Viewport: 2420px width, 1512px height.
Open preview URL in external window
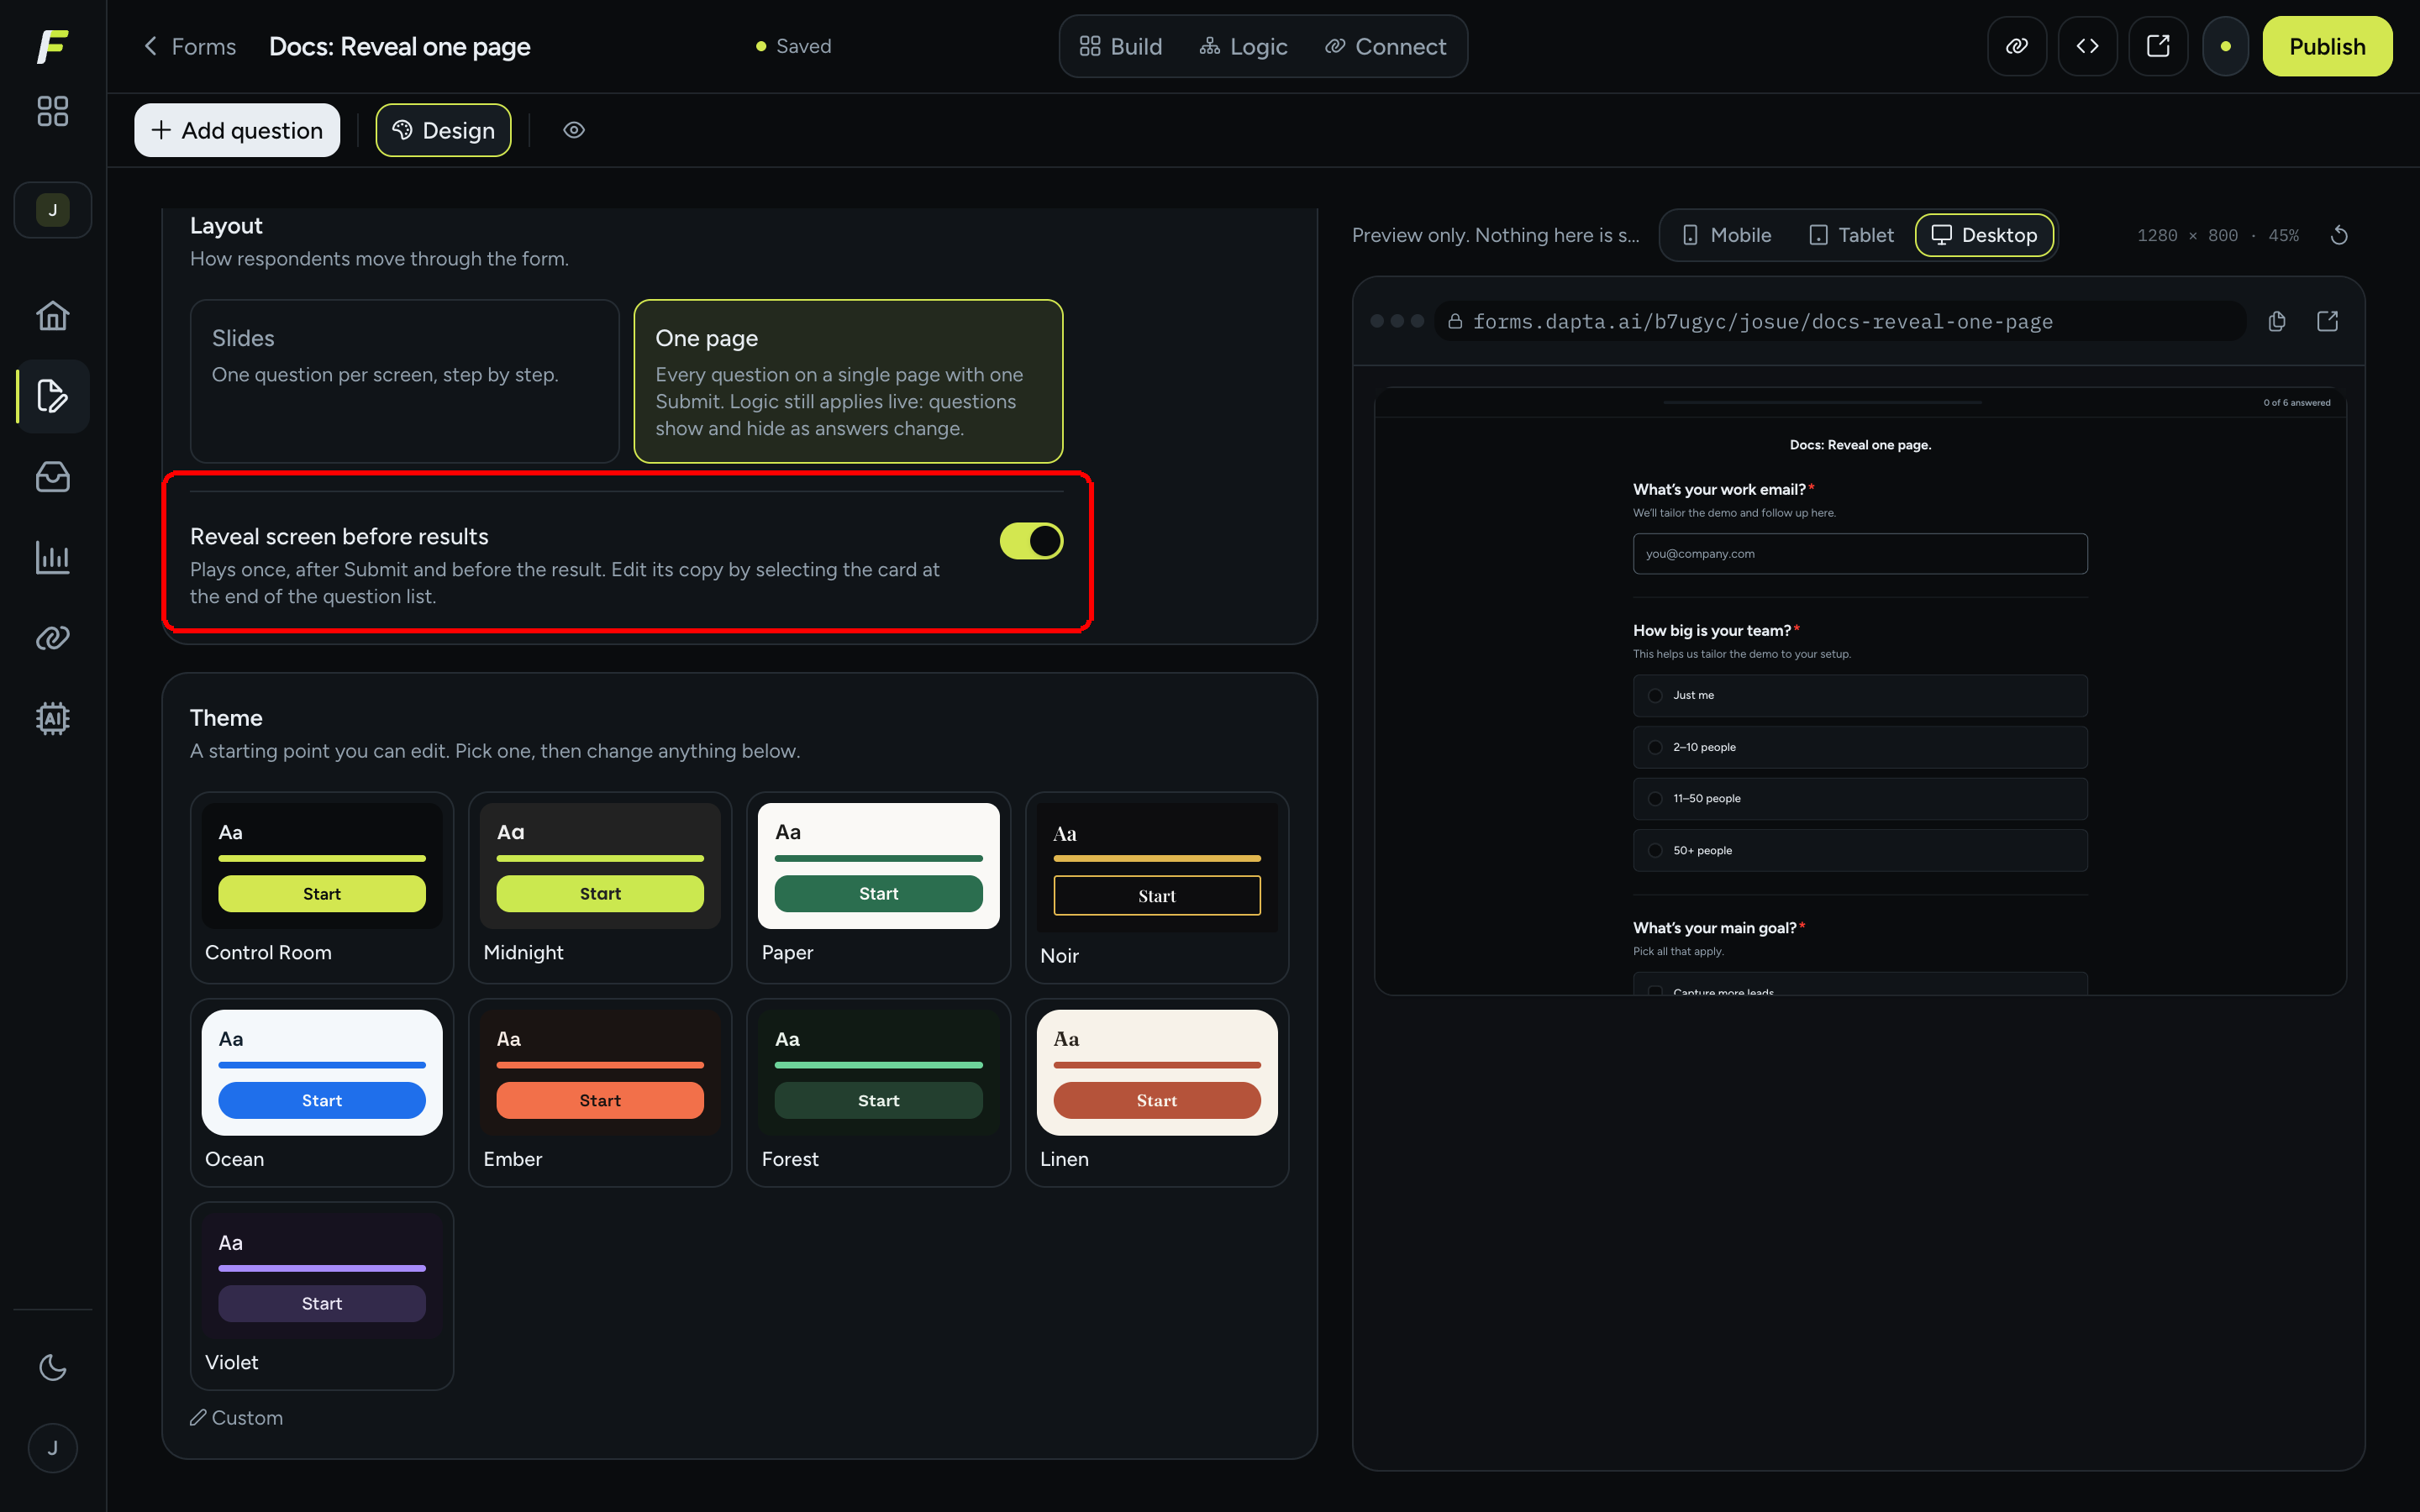[x=2327, y=321]
